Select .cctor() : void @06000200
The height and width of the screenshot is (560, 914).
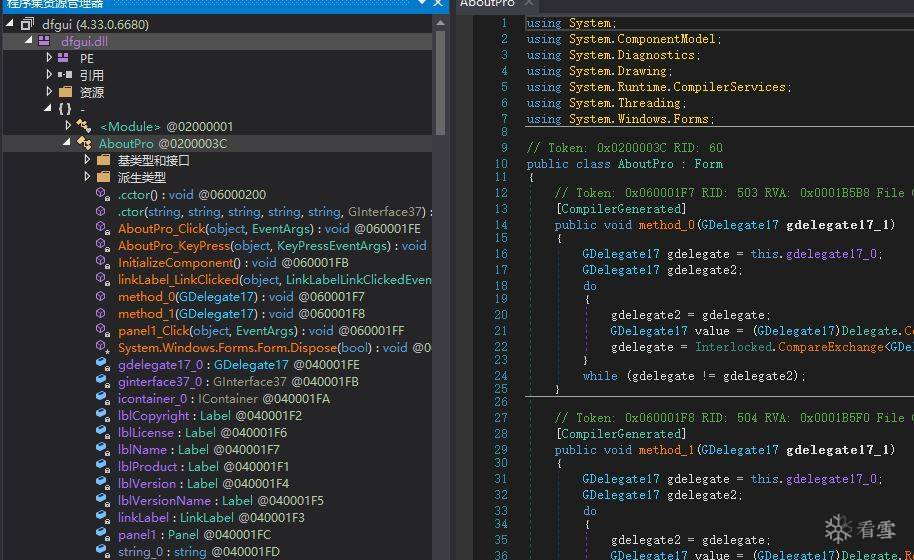click(x=192, y=194)
